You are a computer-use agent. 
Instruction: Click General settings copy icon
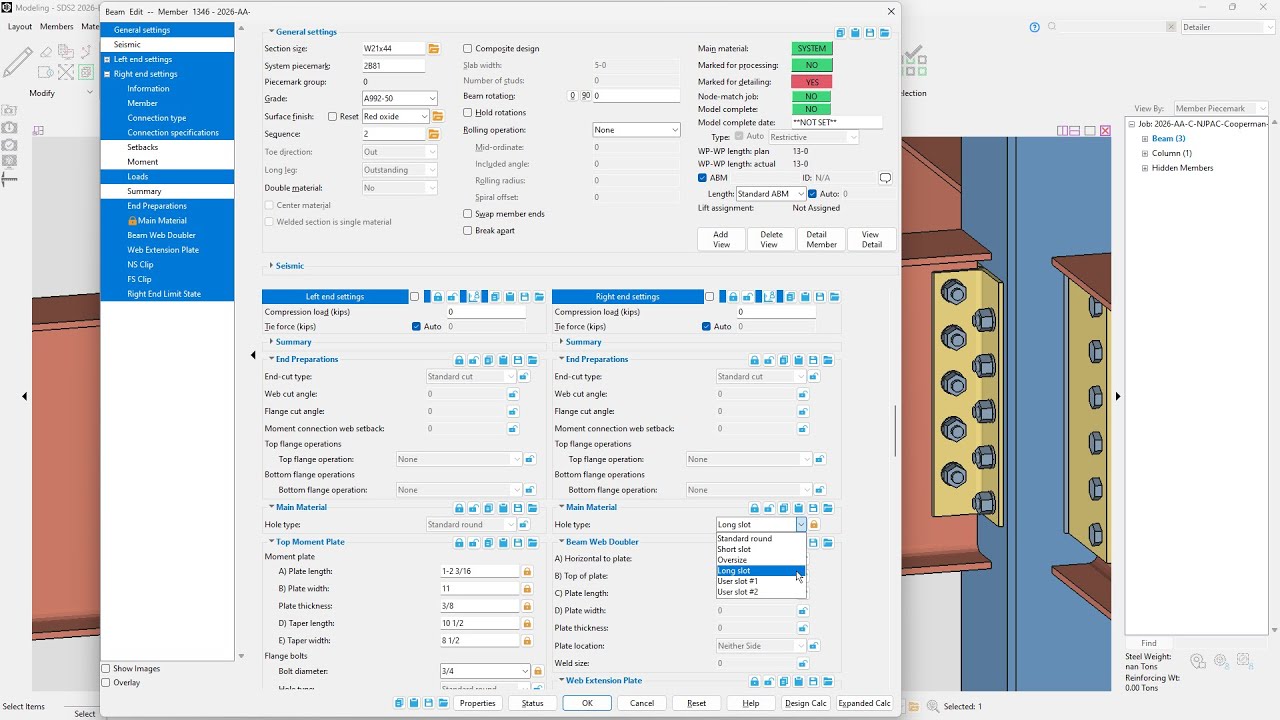[840, 33]
